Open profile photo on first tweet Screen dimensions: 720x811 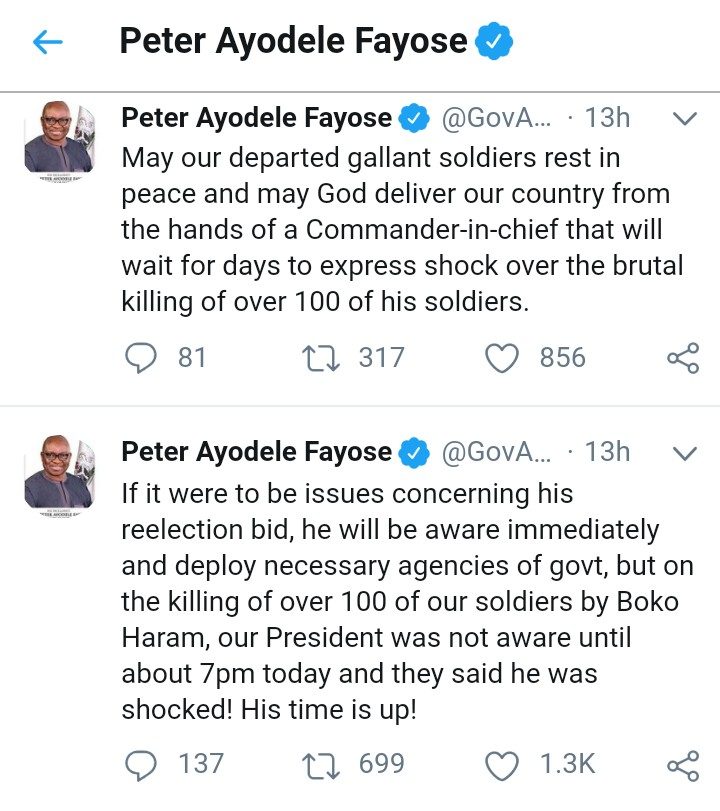[59, 139]
